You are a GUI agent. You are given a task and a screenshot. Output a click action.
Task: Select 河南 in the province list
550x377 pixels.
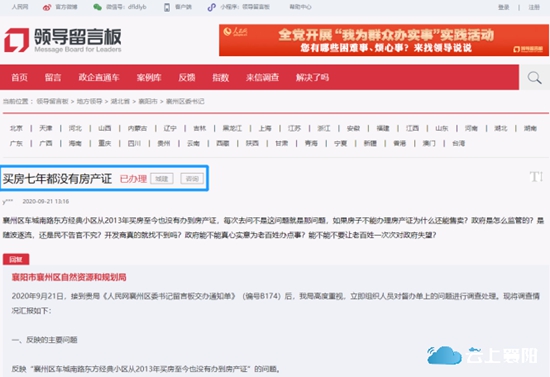[471, 128]
